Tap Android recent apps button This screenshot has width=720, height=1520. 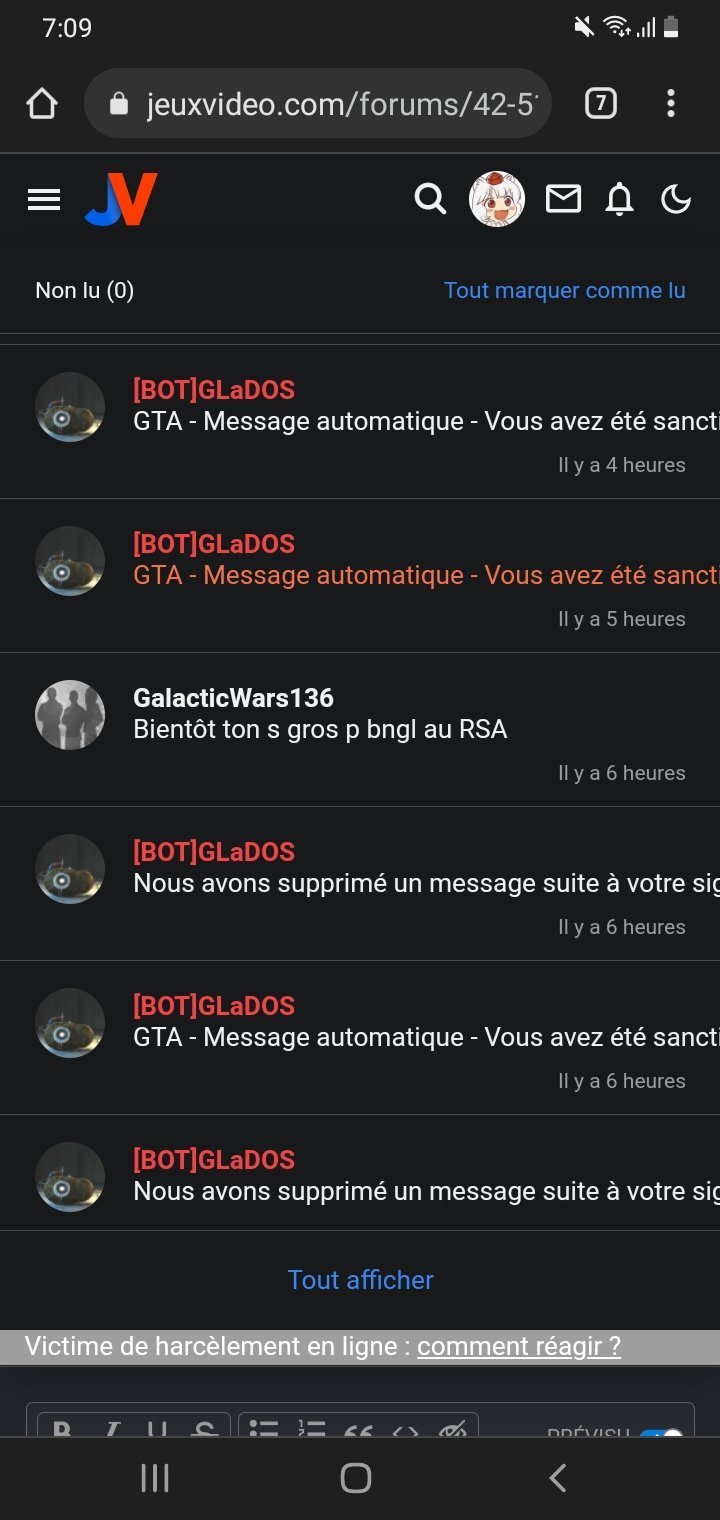coord(154,1478)
